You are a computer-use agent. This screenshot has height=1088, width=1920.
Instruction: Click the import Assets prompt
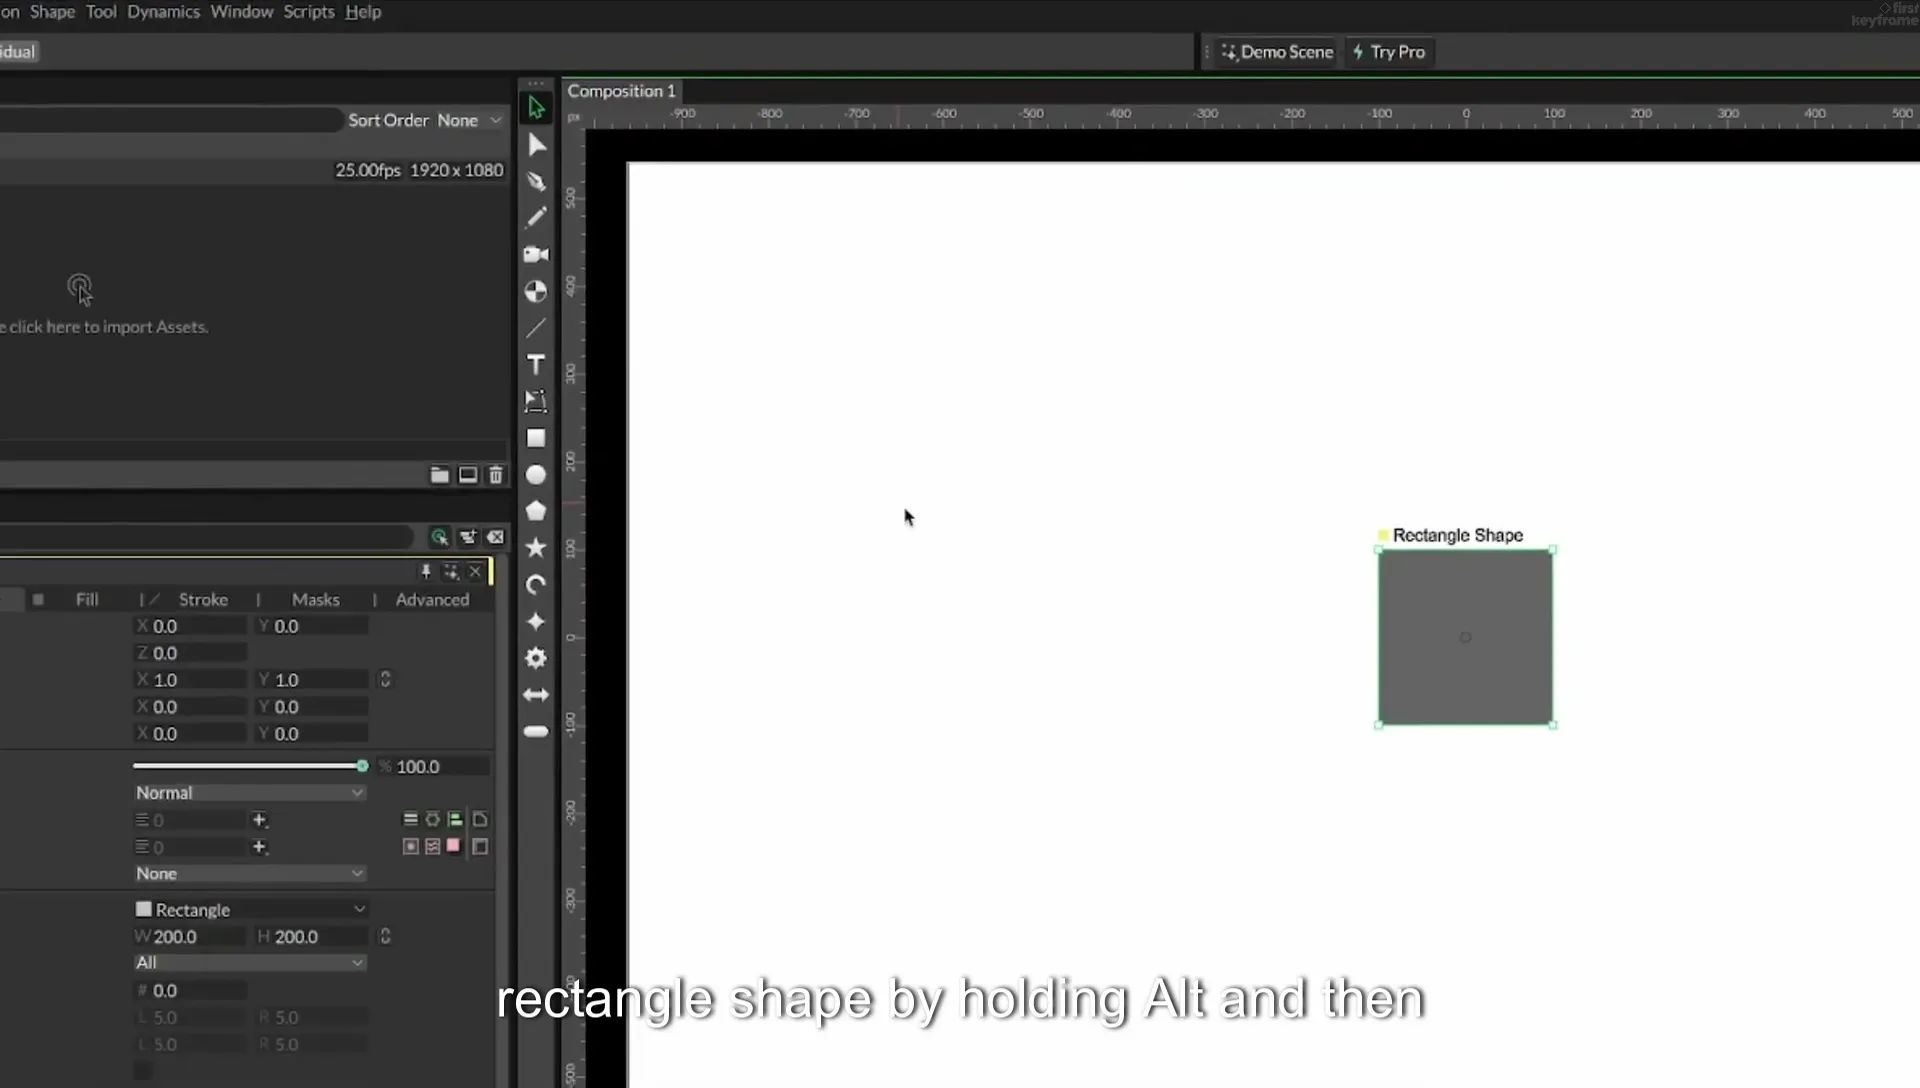pos(104,327)
